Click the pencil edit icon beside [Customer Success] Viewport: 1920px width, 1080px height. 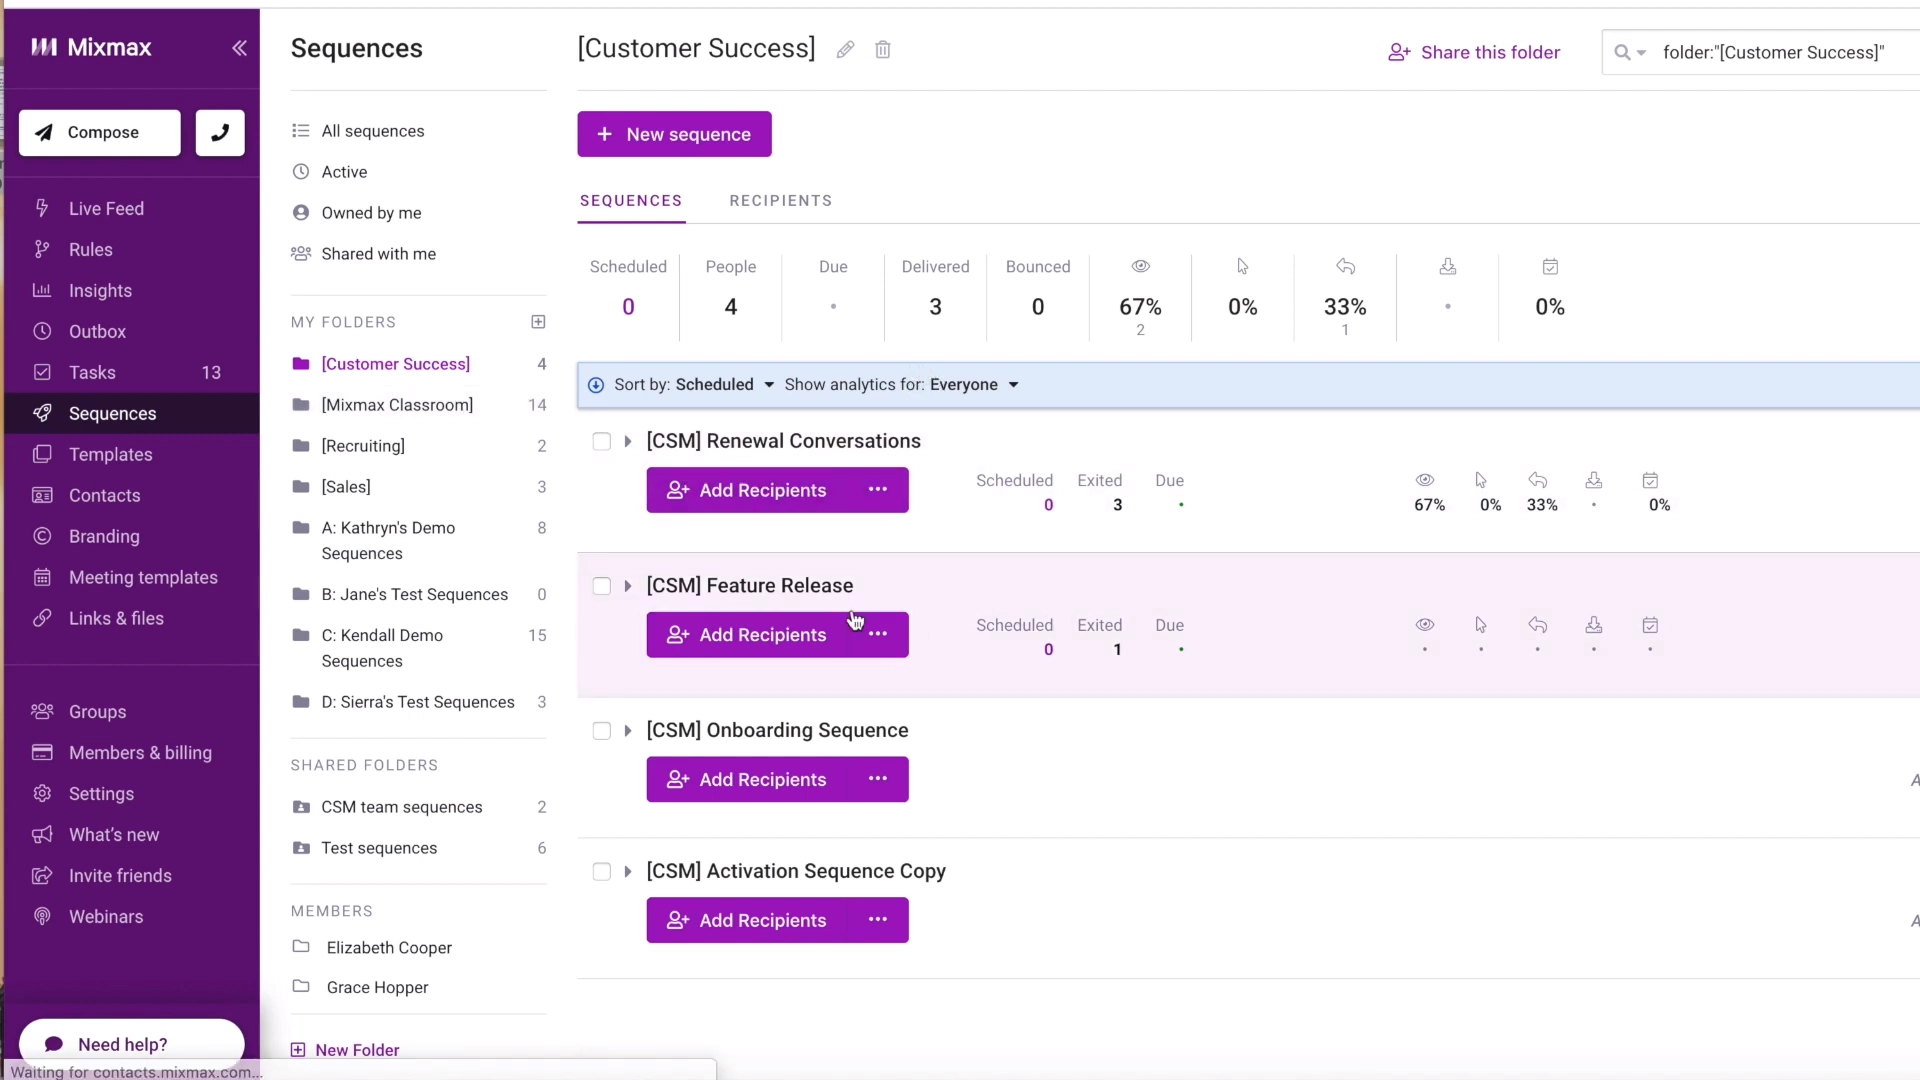(x=845, y=49)
